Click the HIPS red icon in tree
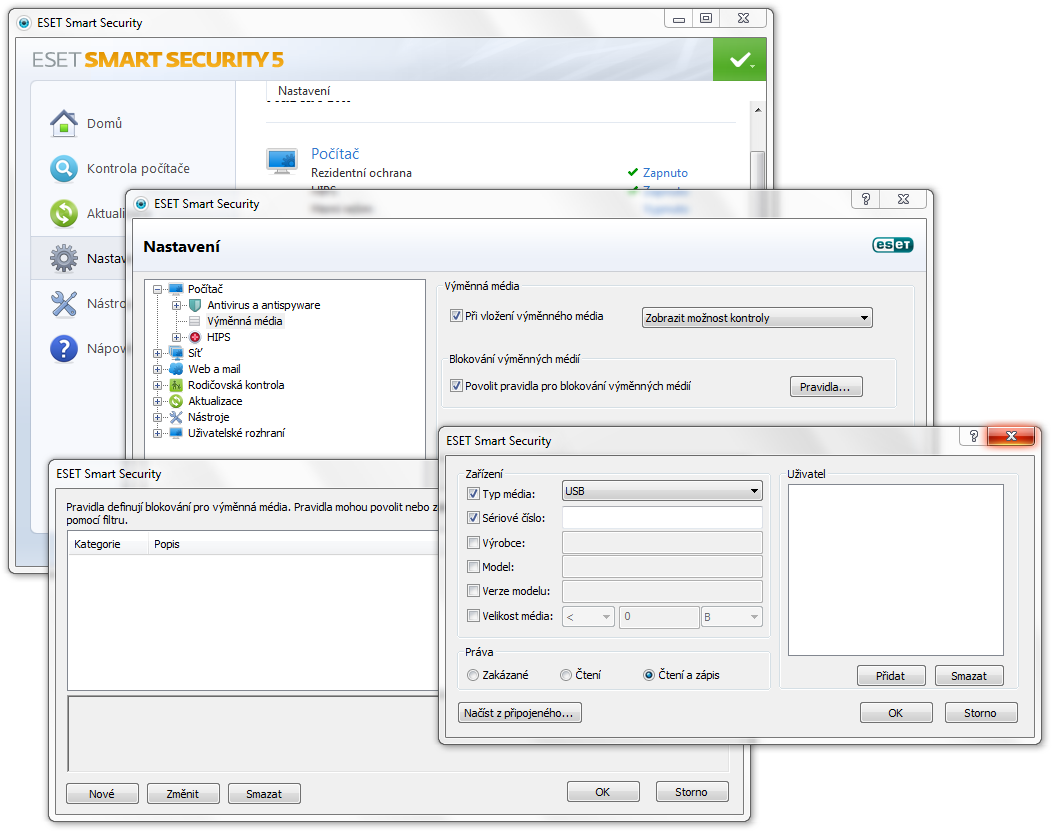Screen dimensions: 1053x833 [195, 337]
